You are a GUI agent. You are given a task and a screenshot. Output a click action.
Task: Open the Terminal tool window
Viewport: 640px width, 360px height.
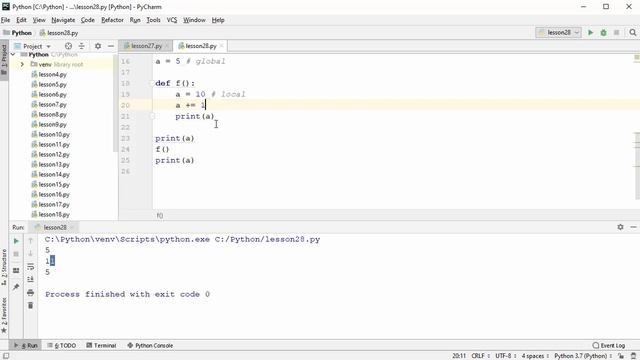pos(101,345)
